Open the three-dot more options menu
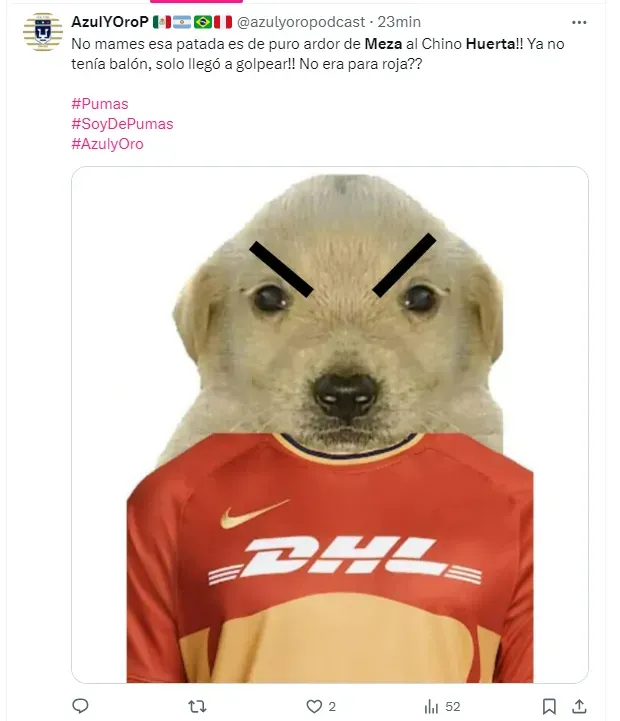620x721 pixels. (x=579, y=22)
